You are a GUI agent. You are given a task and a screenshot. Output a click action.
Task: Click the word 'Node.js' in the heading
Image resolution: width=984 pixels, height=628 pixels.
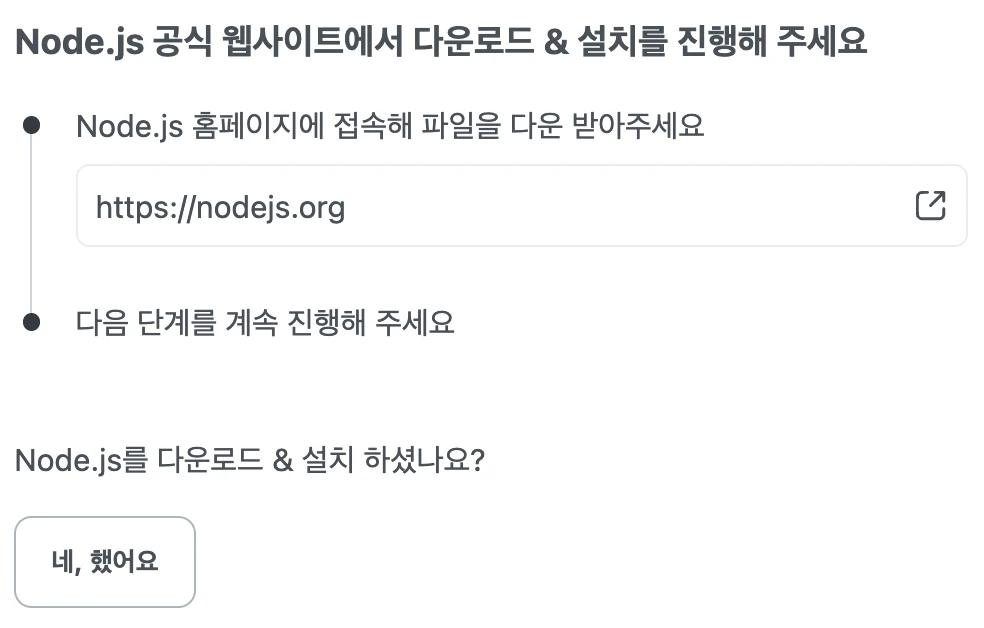(x=79, y=43)
